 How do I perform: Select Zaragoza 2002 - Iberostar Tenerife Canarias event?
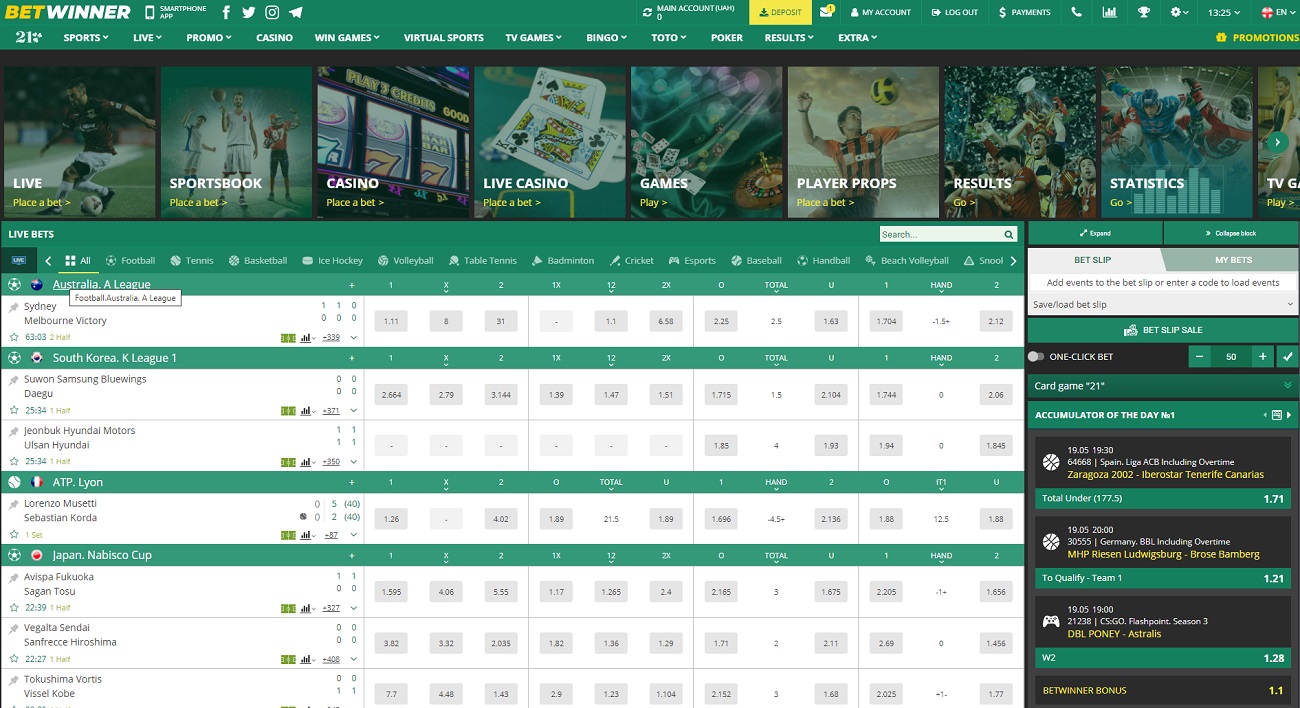[1165, 475]
